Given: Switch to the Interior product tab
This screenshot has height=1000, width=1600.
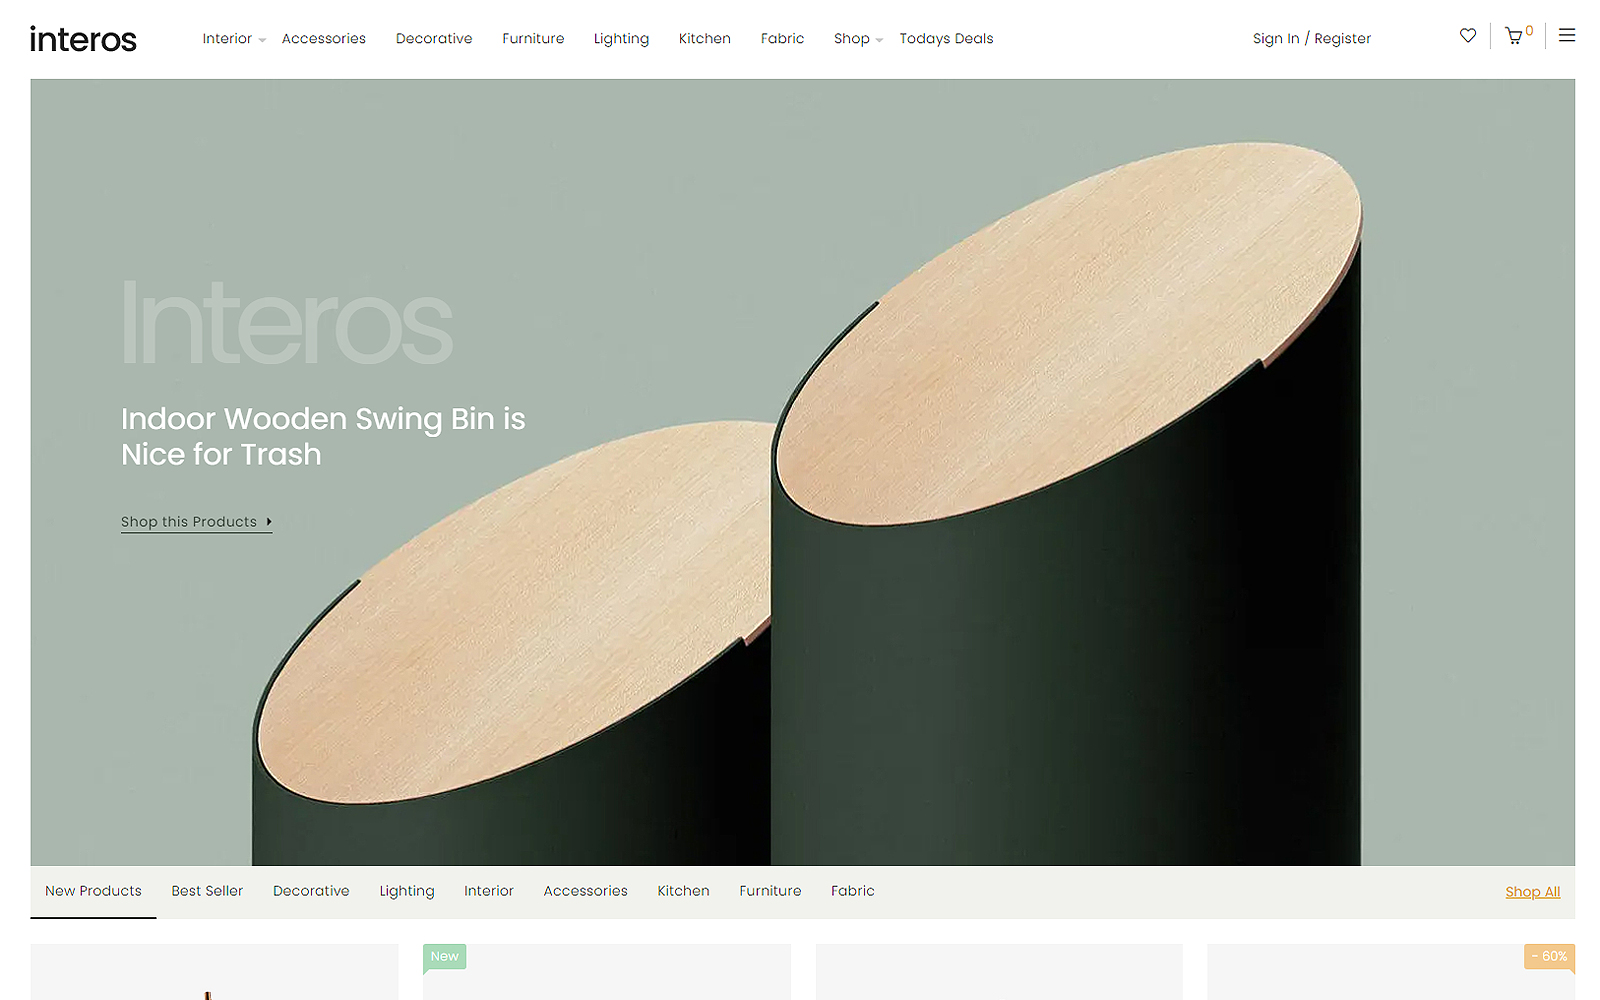Looking at the screenshot, I should point(489,891).
